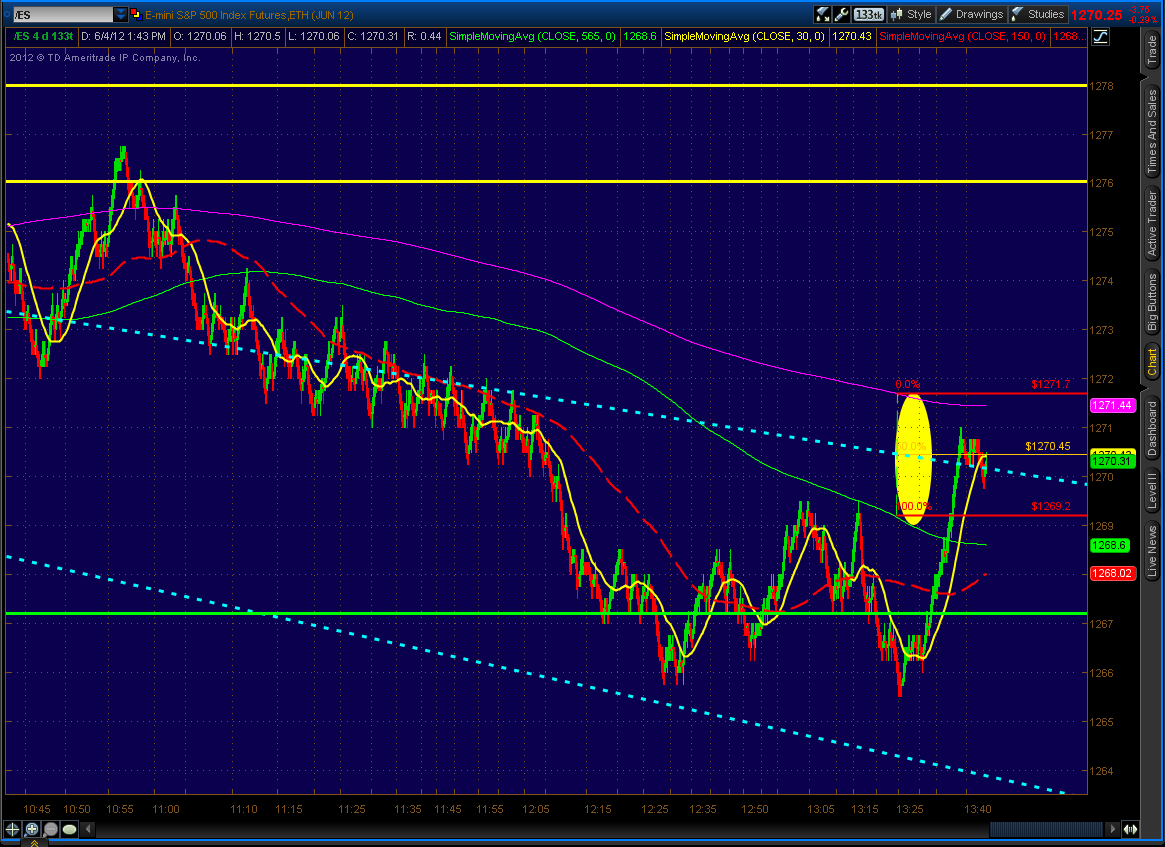Click the 13:40 time axis label
Image resolution: width=1165 pixels, height=847 pixels.
pos(977,809)
